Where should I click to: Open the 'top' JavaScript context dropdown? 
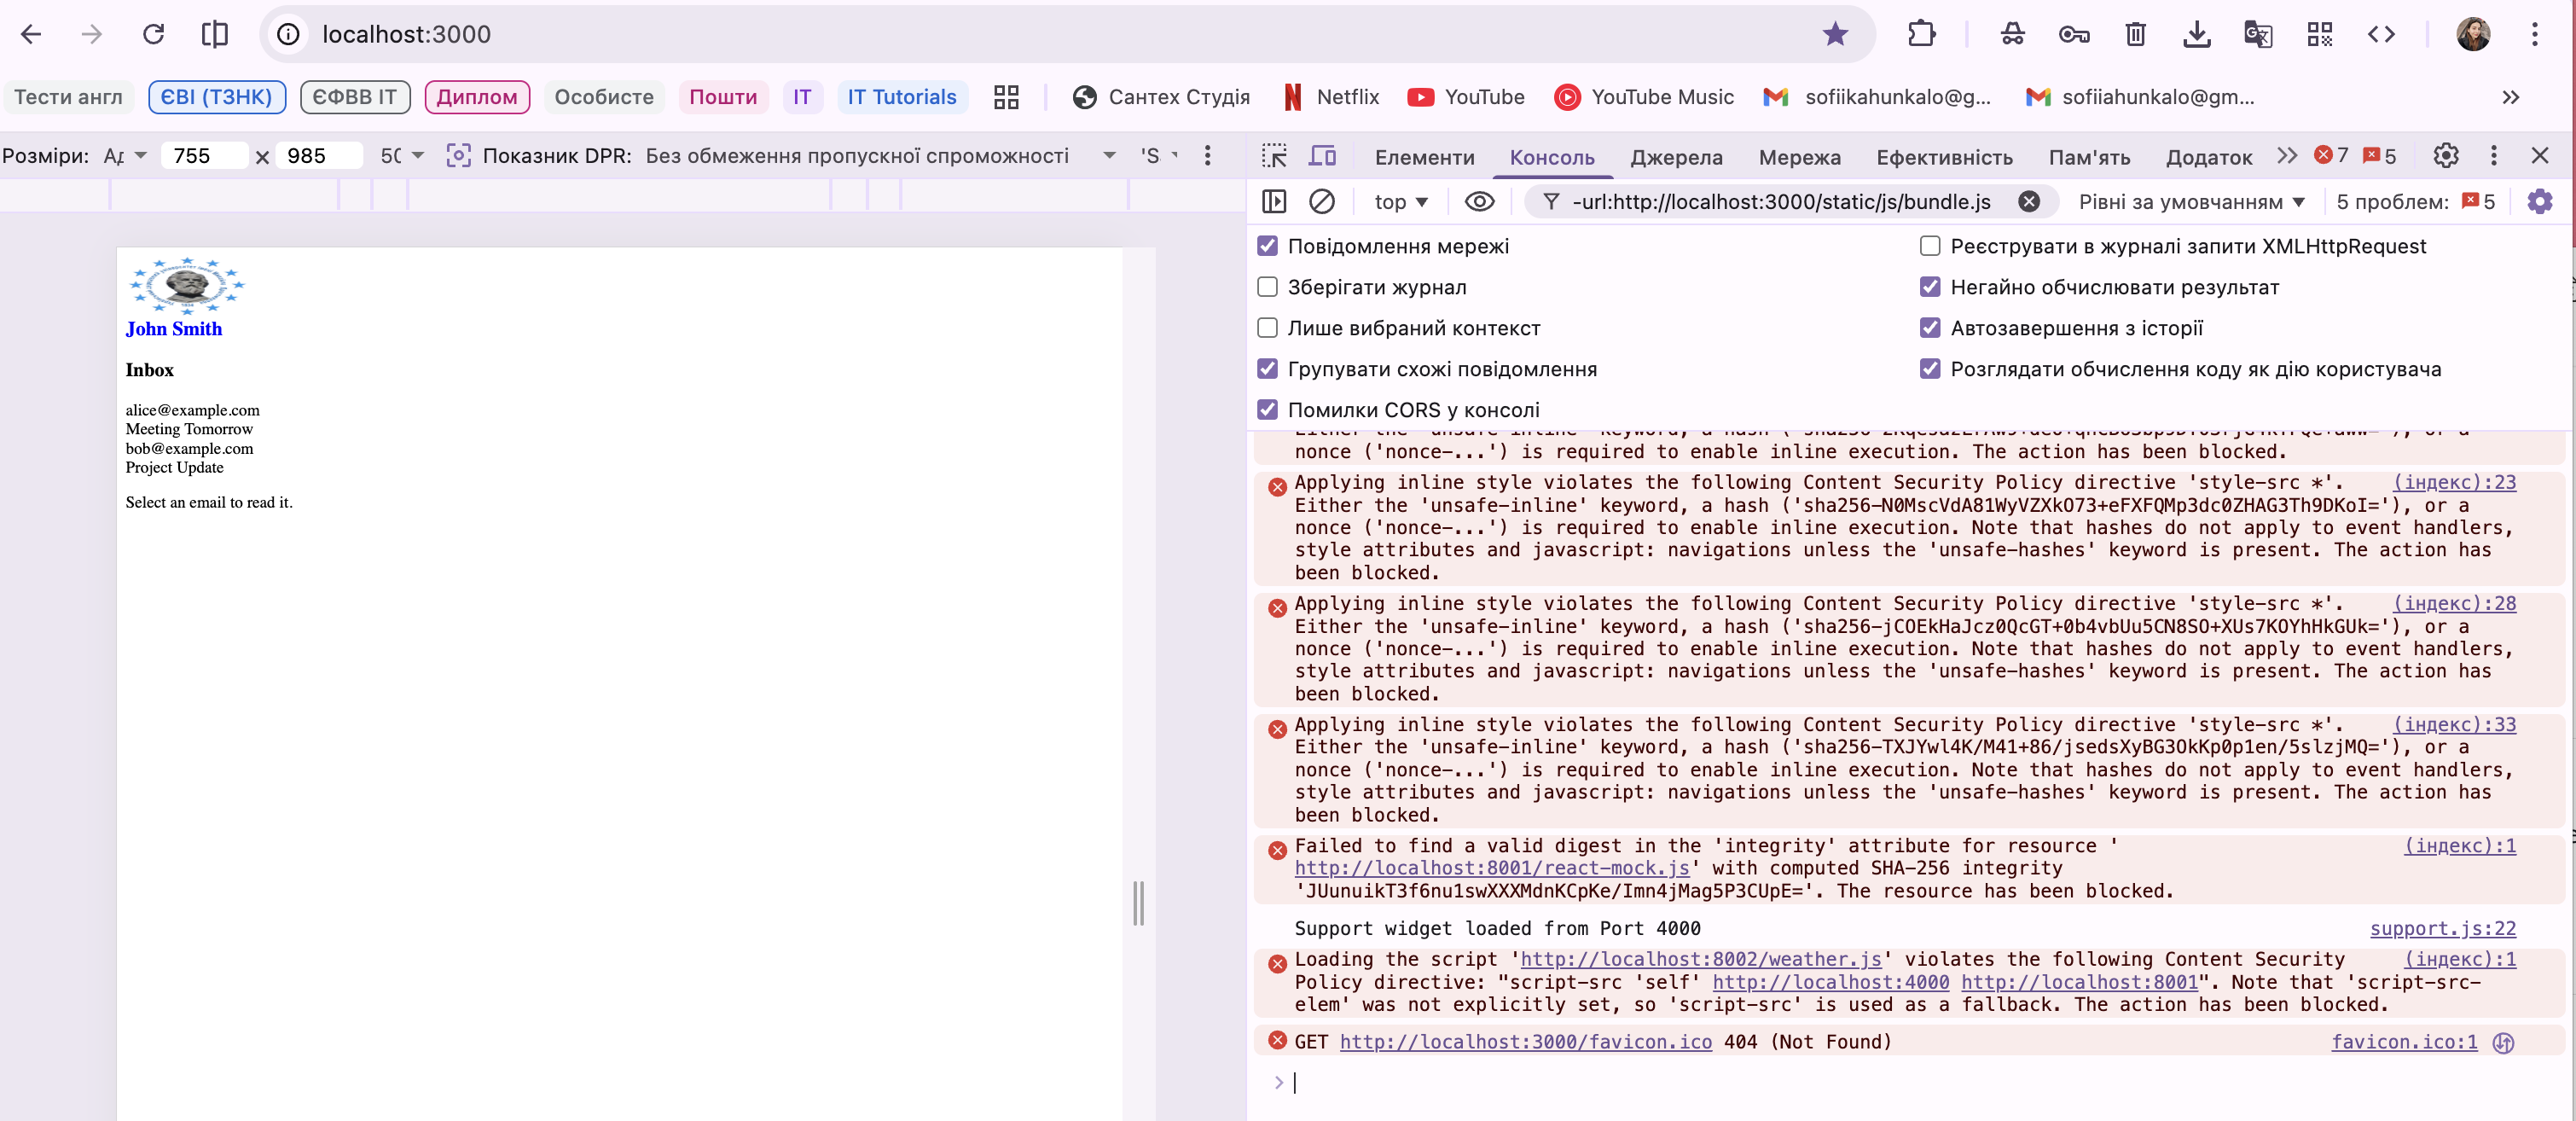point(1400,202)
